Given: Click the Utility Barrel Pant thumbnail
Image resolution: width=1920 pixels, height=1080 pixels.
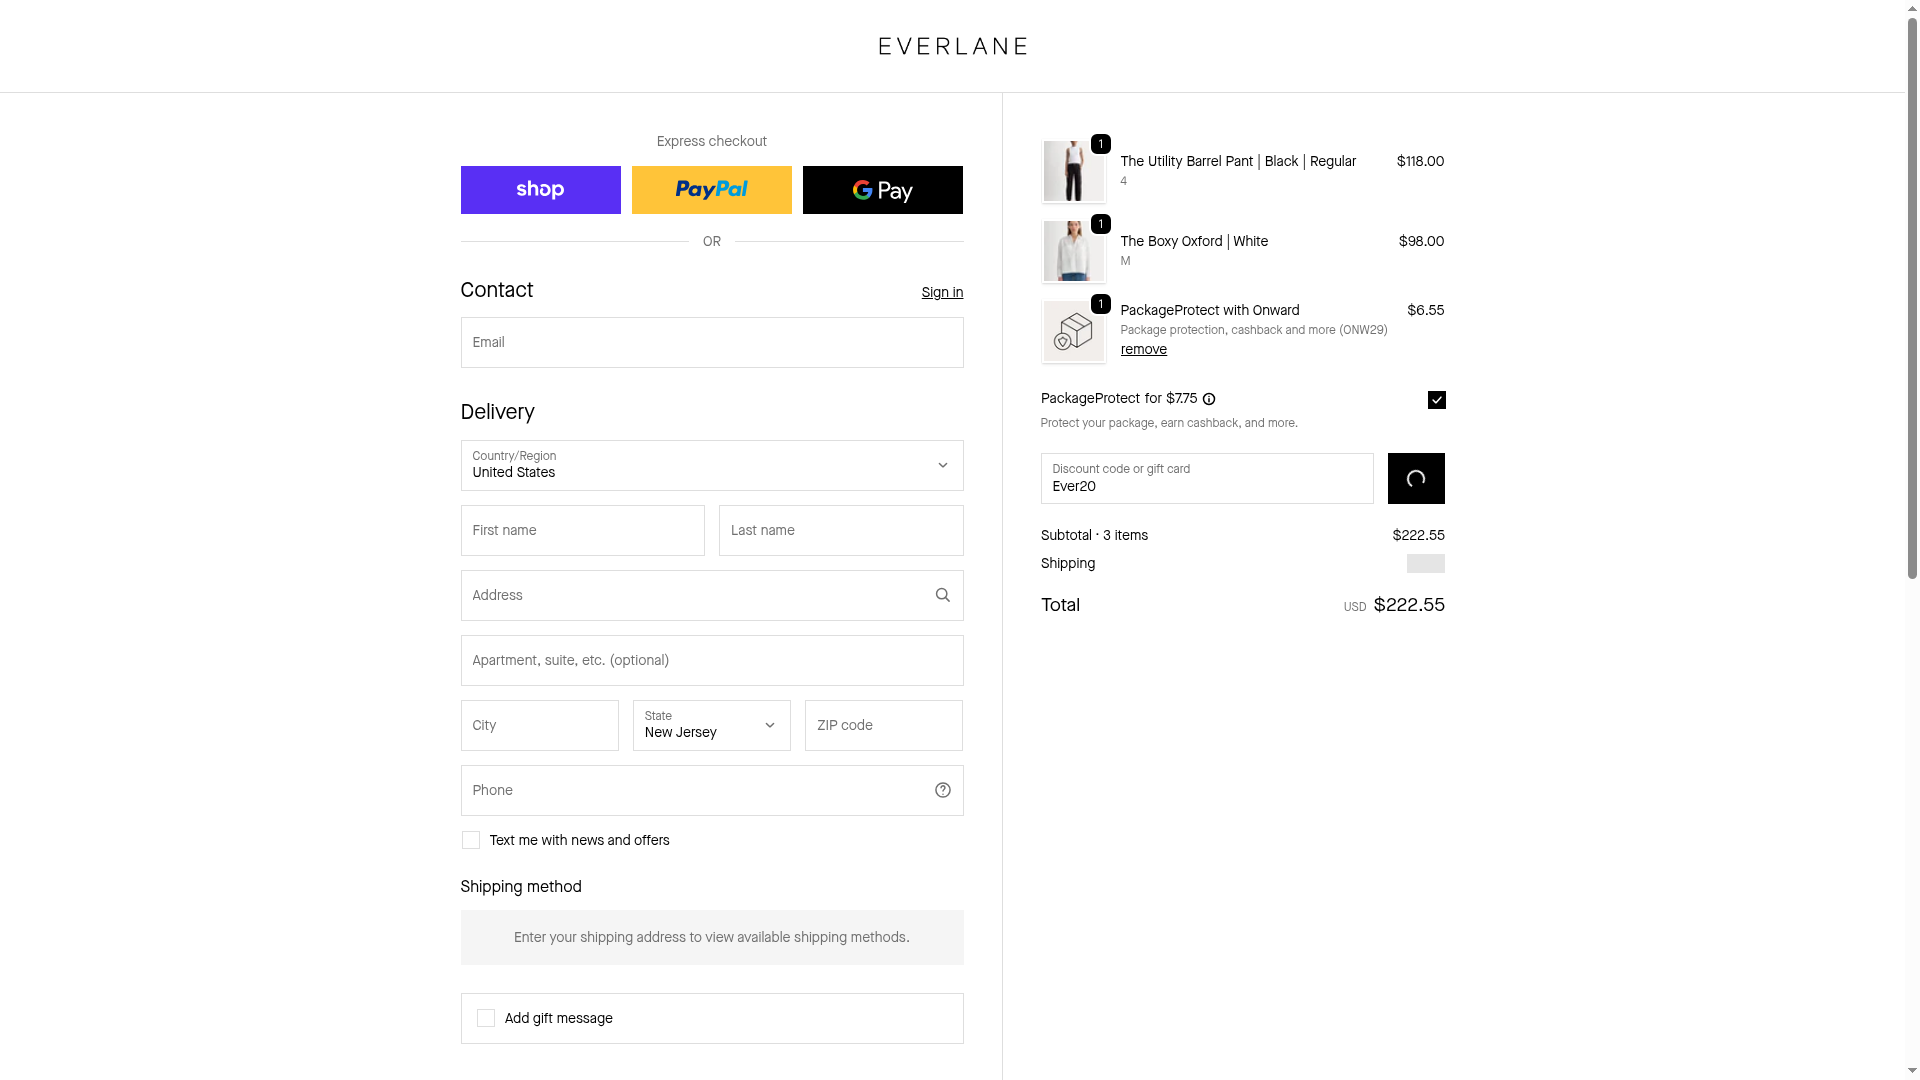Looking at the screenshot, I should point(1073,171).
